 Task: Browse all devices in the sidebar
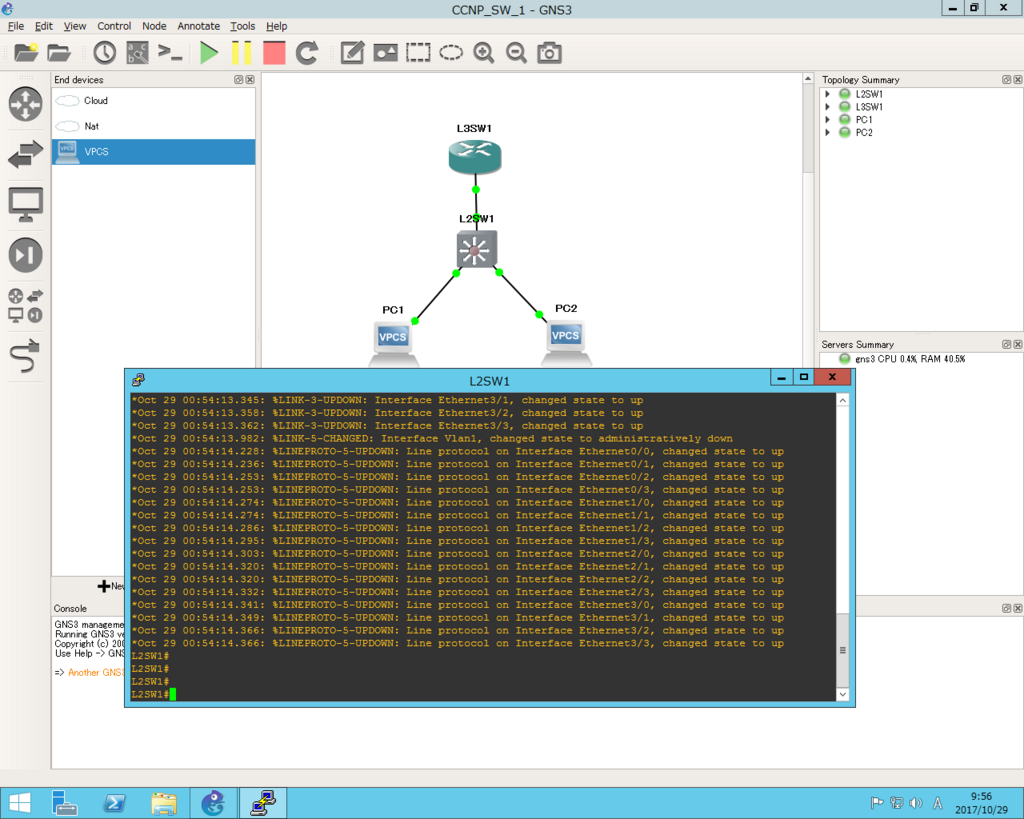(x=25, y=305)
